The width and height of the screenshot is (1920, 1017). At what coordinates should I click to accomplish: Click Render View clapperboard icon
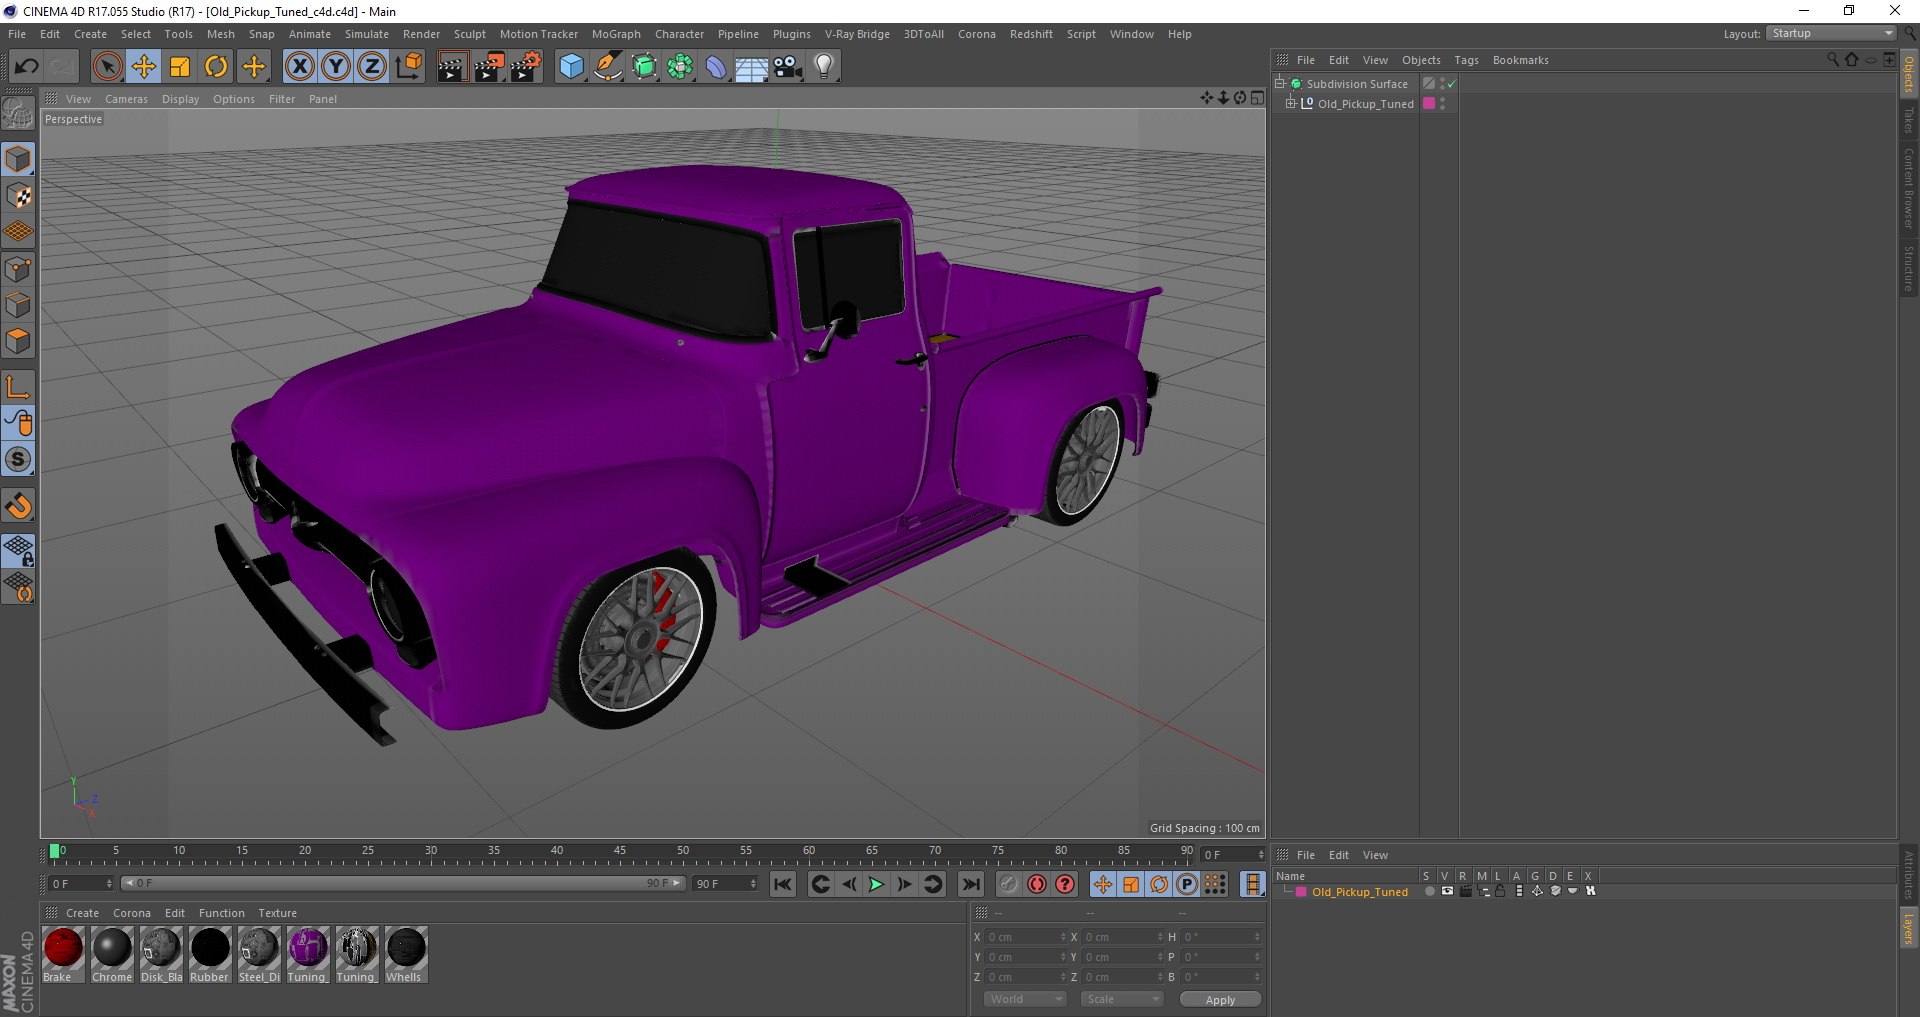(452, 67)
